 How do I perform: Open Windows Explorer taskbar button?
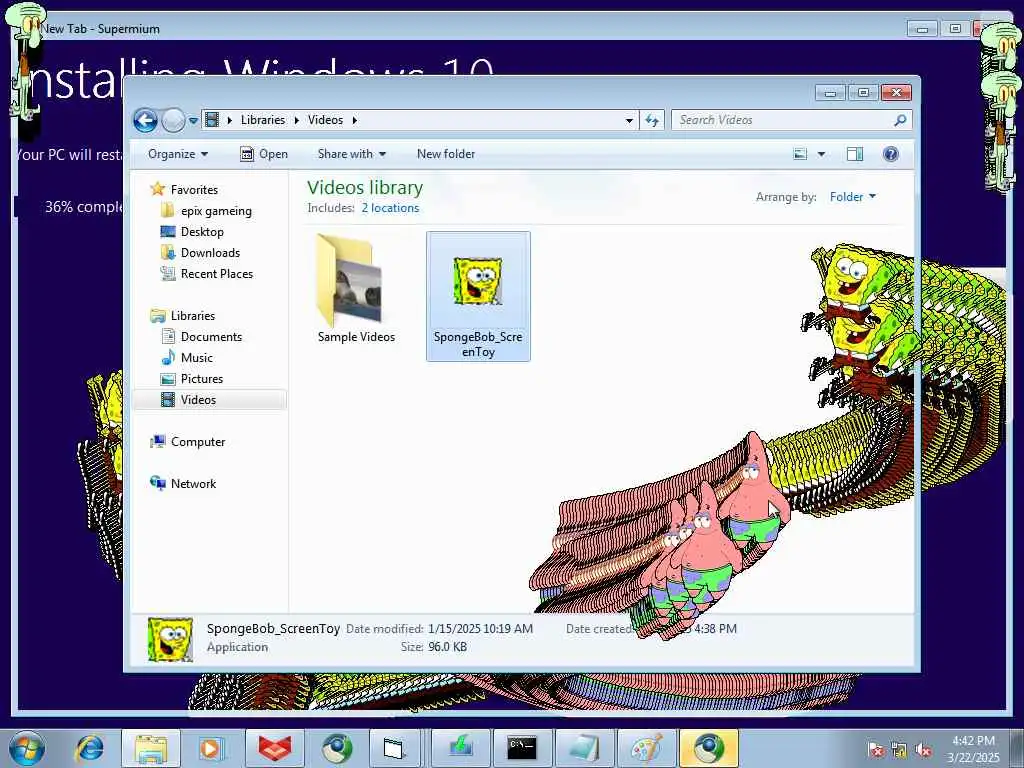coord(151,748)
